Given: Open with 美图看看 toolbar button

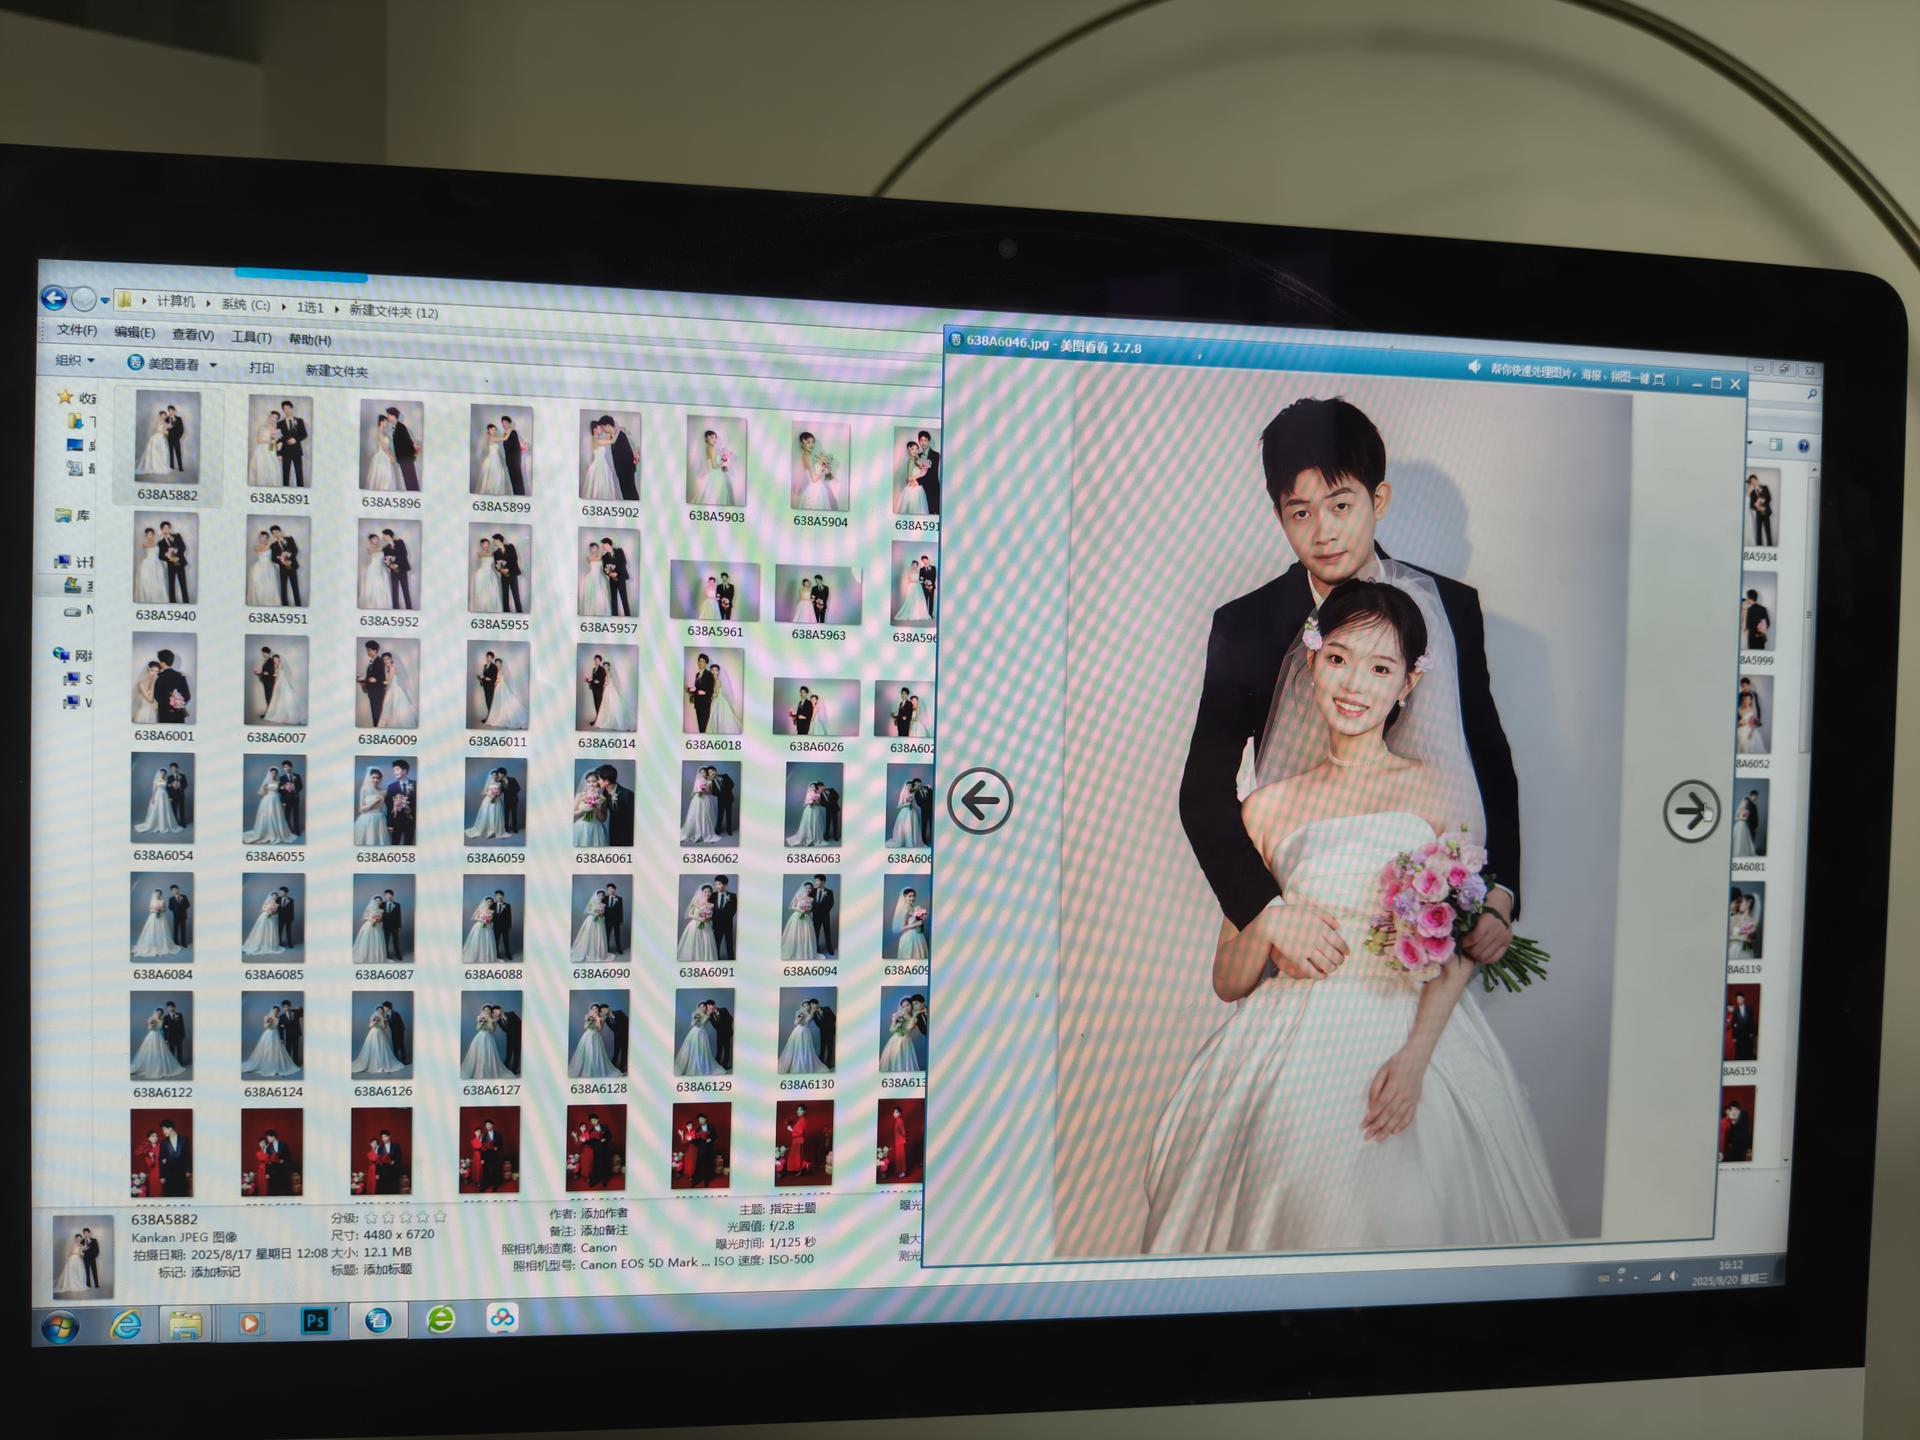Looking at the screenshot, I should [x=164, y=364].
